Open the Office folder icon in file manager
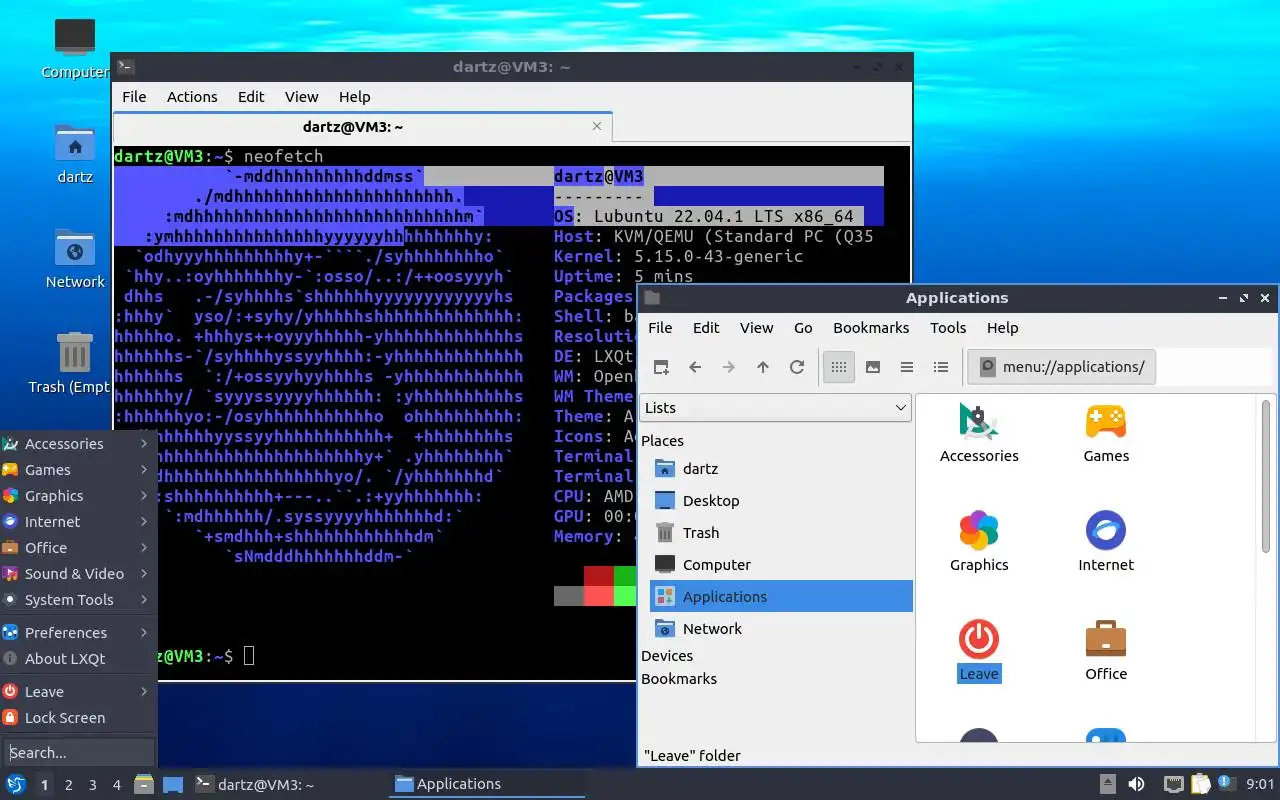1280x800 pixels. [1106, 650]
